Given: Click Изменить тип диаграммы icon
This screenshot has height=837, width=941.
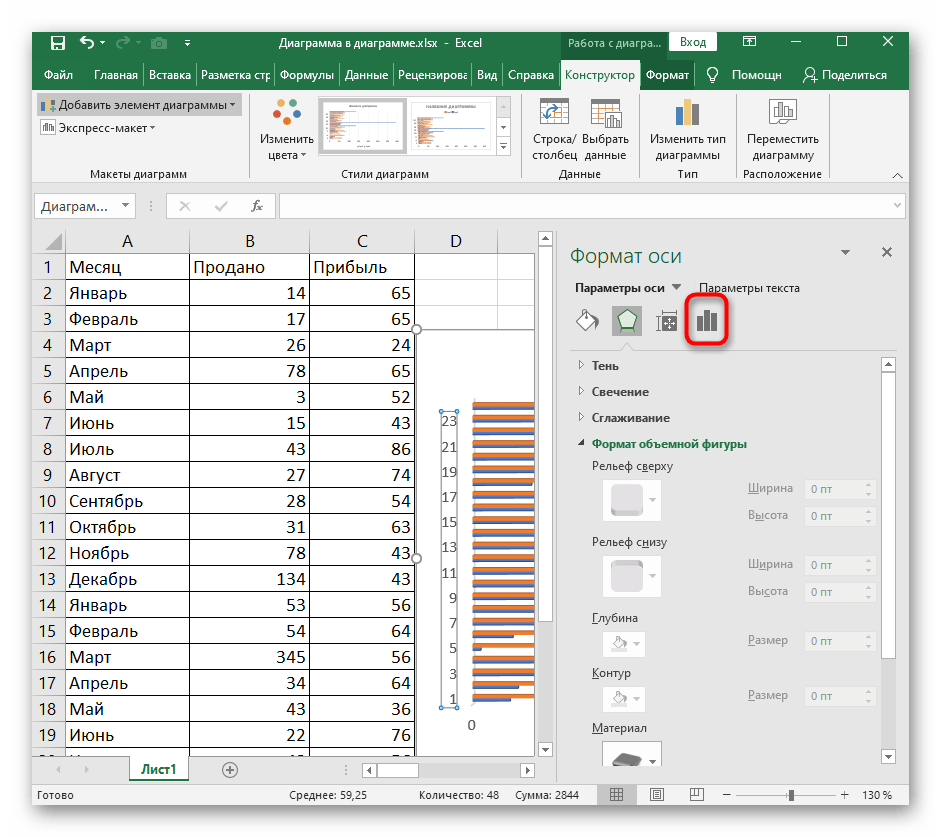Looking at the screenshot, I should coord(687,112).
